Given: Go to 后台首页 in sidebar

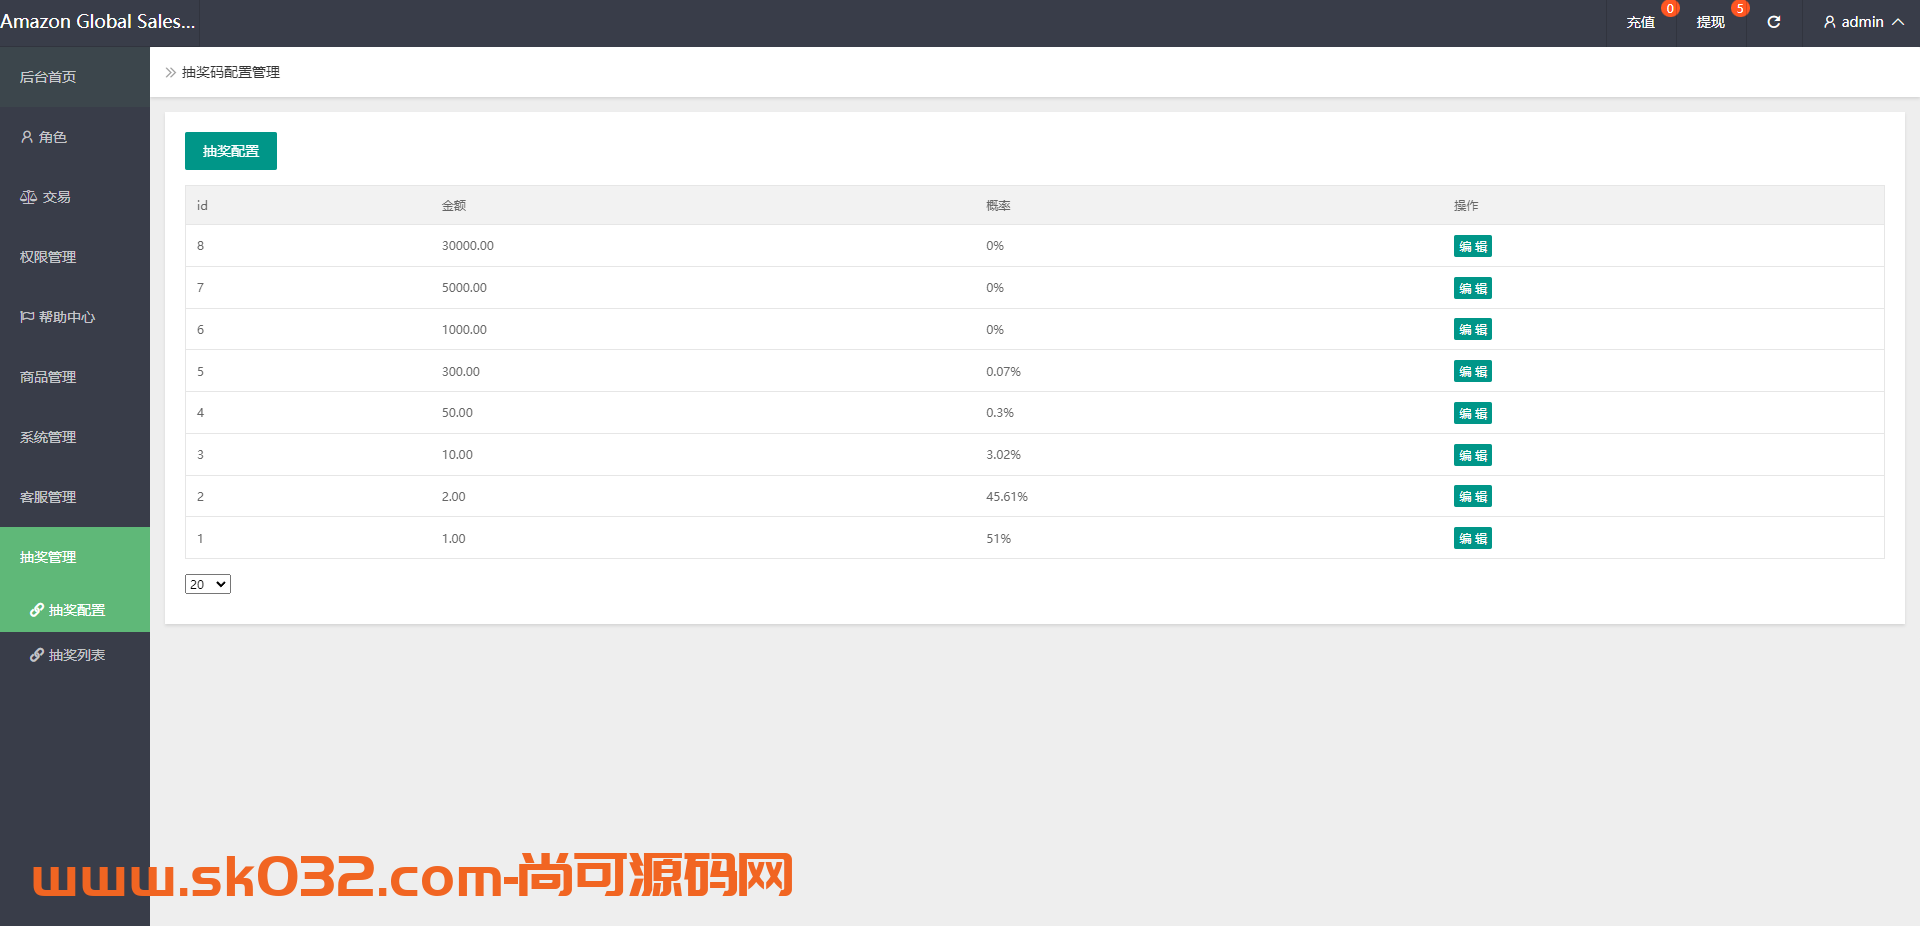Looking at the screenshot, I should click(x=75, y=77).
